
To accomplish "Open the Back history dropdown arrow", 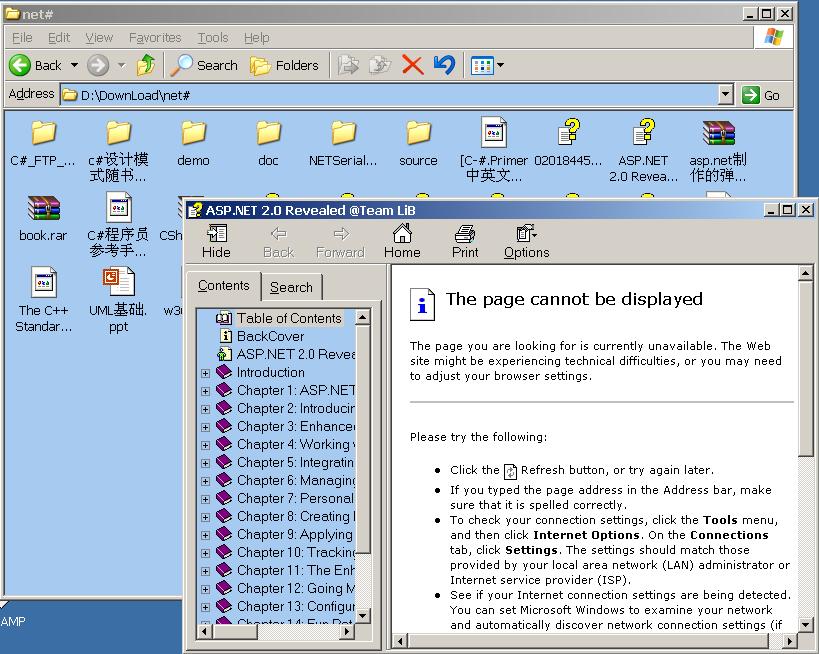I will coord(74,65).
